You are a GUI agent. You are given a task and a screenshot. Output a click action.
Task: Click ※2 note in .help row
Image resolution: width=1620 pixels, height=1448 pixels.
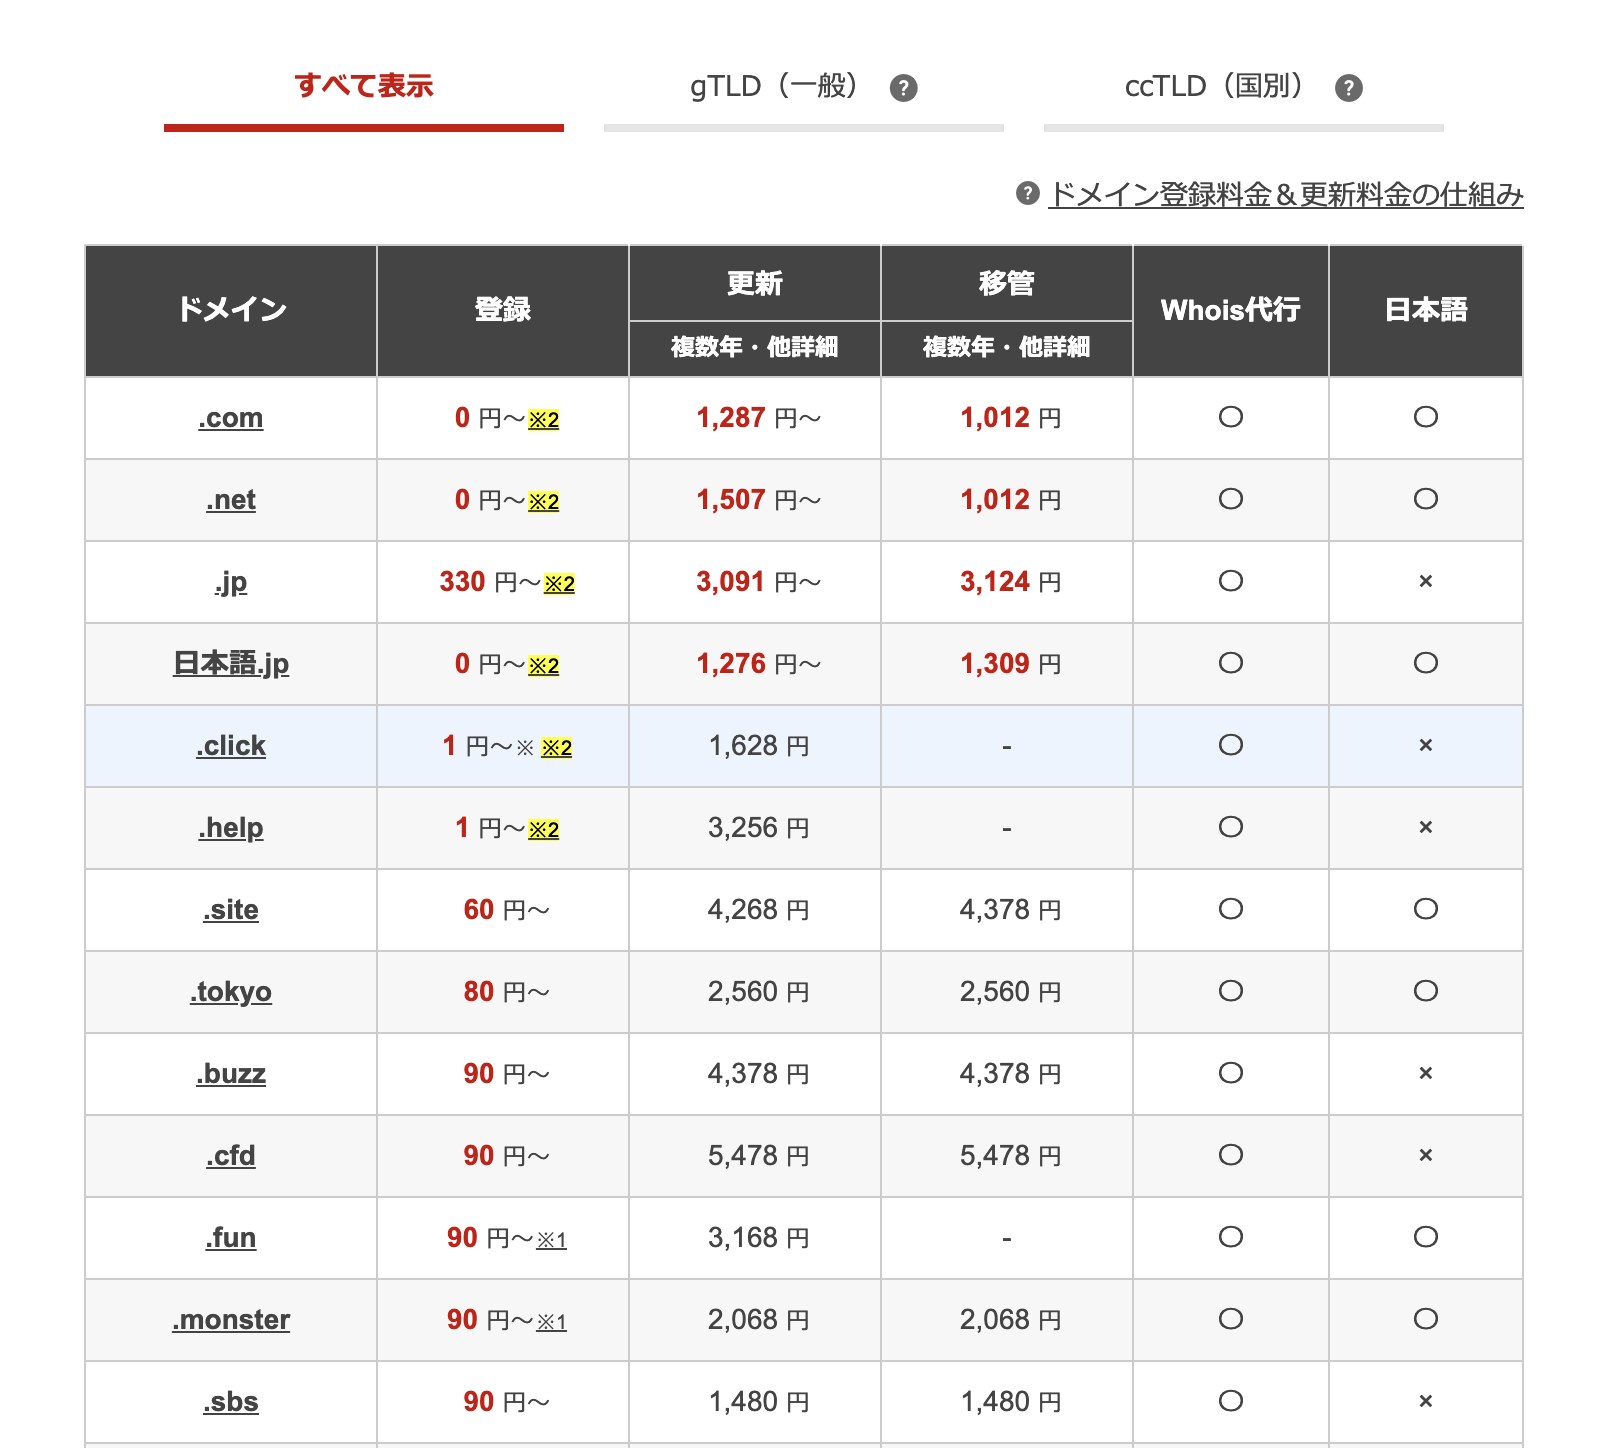point(544,830)
